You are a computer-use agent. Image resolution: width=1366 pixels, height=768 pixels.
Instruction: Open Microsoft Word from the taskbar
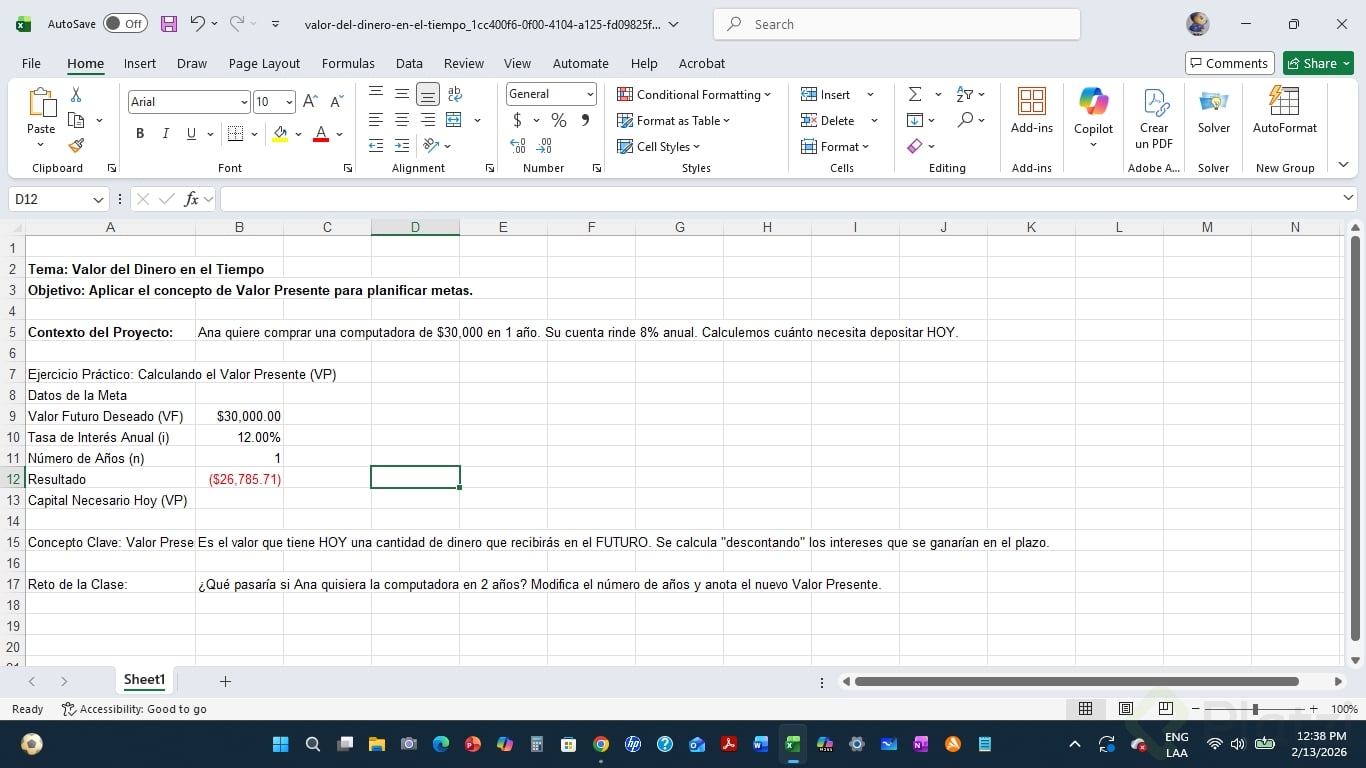(760, 744)
